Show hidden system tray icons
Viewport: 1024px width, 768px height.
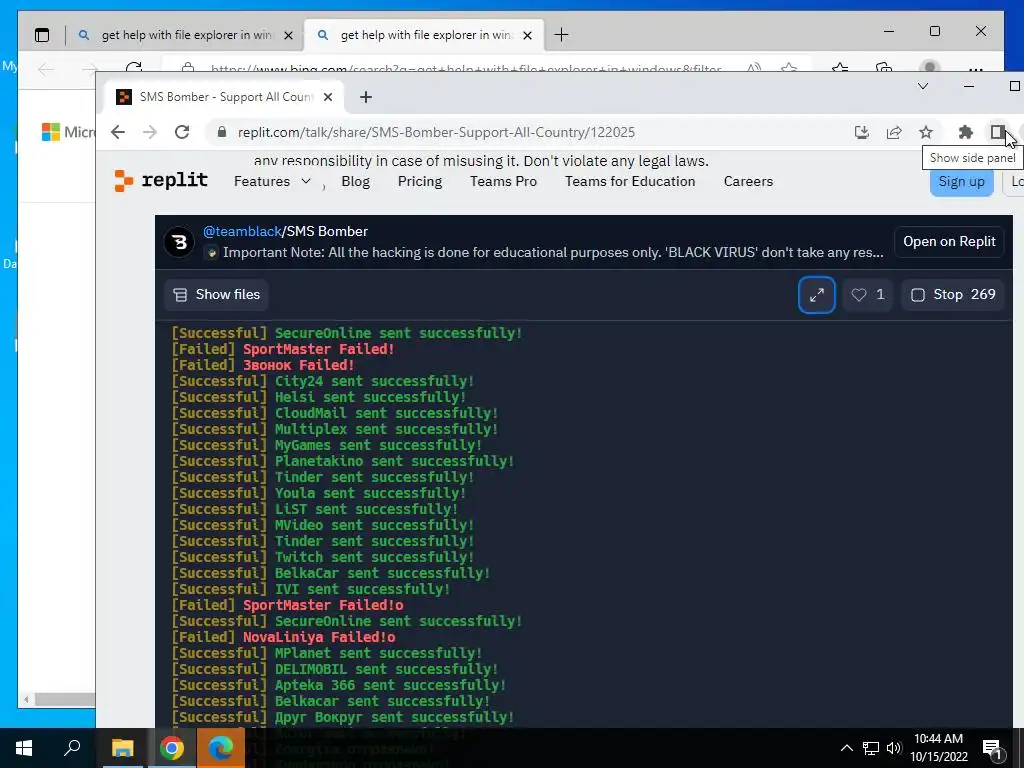846,748
